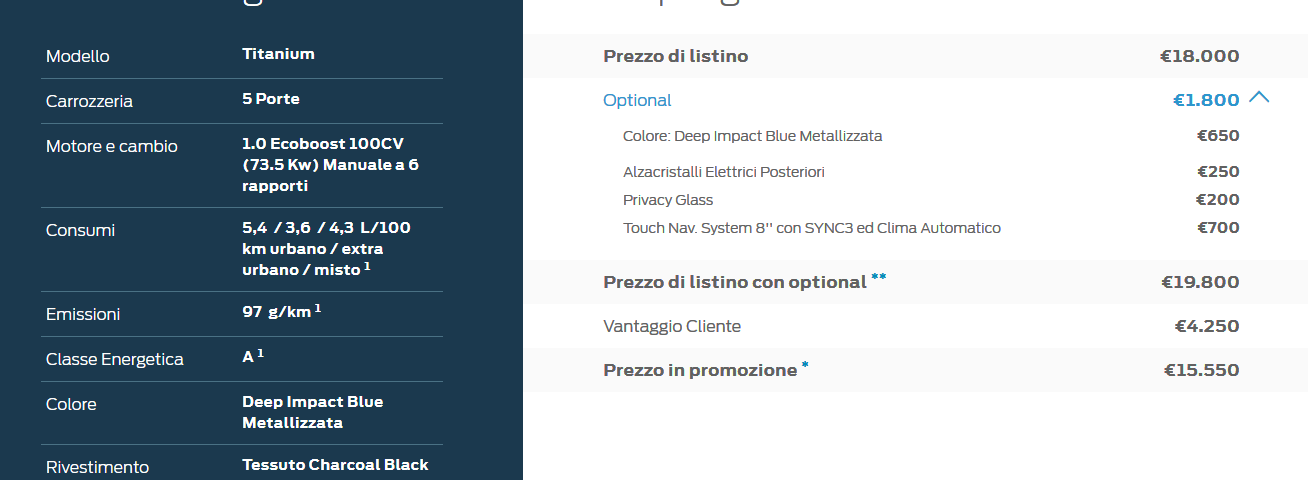Viewport: 1308px width, 480px height.
Task: Click the €1.800 optional total
Action: click(x=1206, y=100)
